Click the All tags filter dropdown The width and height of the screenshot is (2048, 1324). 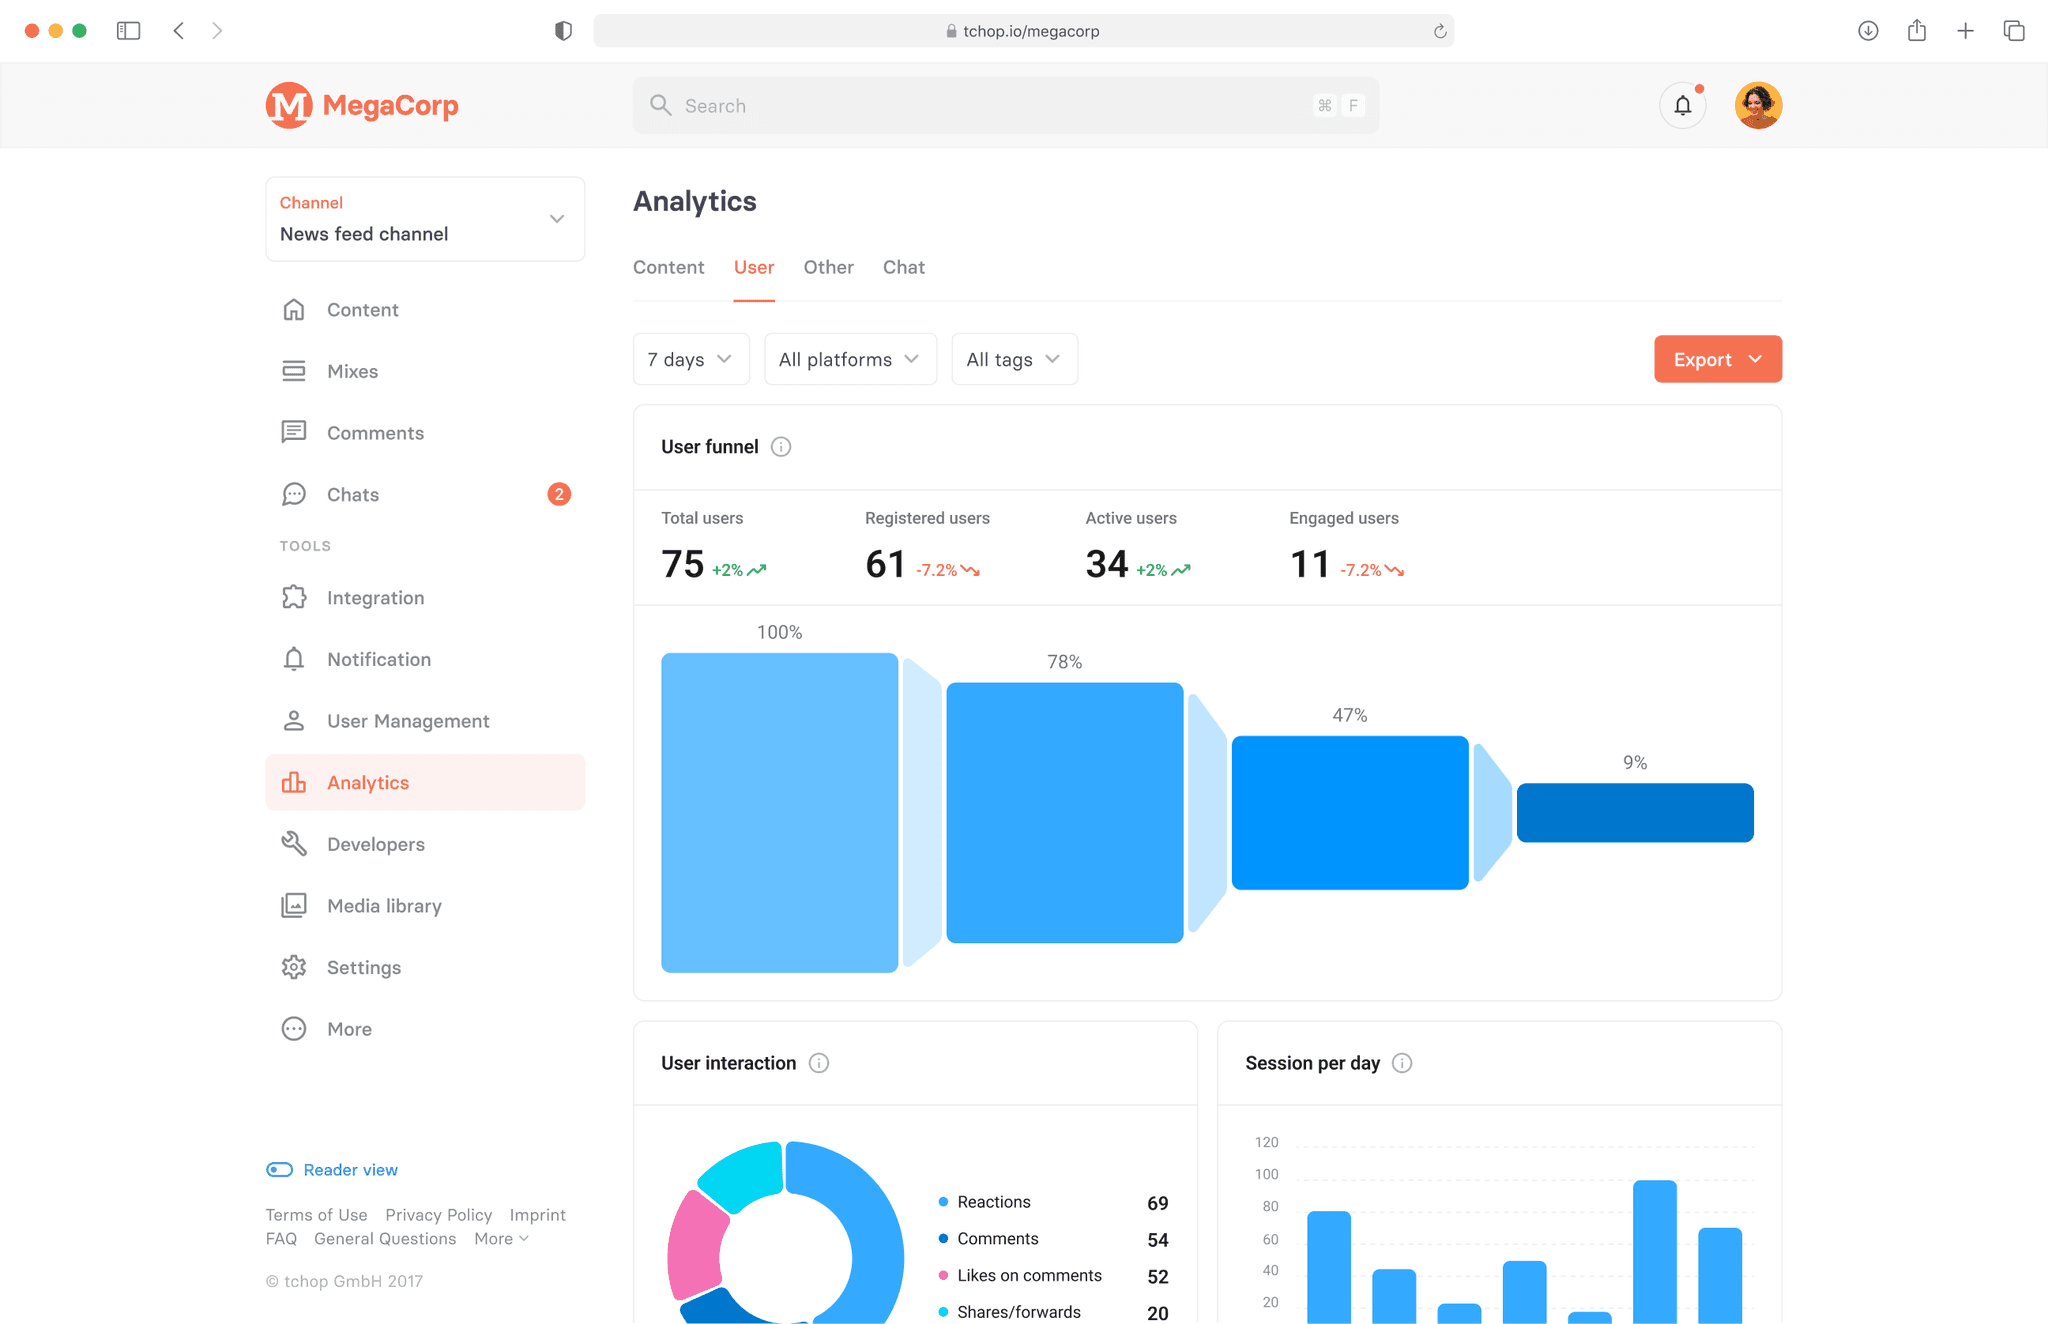coord(1011,358)
